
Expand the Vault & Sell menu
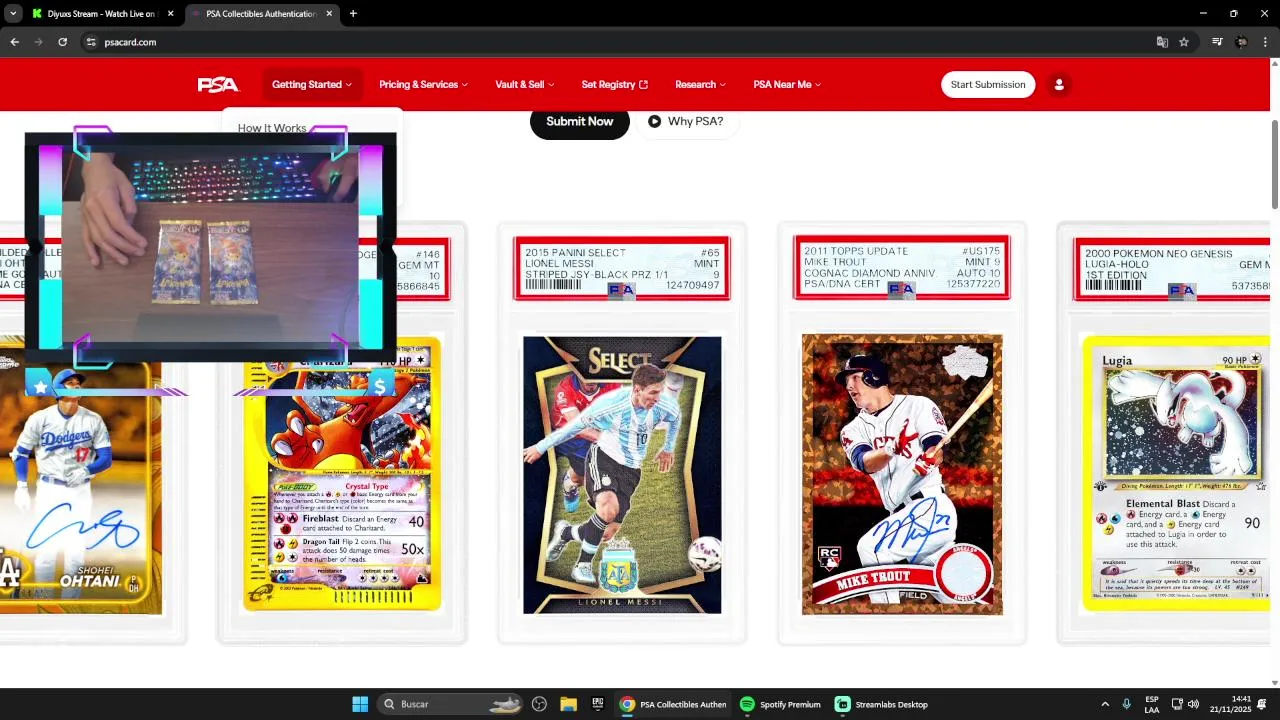(525, 85)
